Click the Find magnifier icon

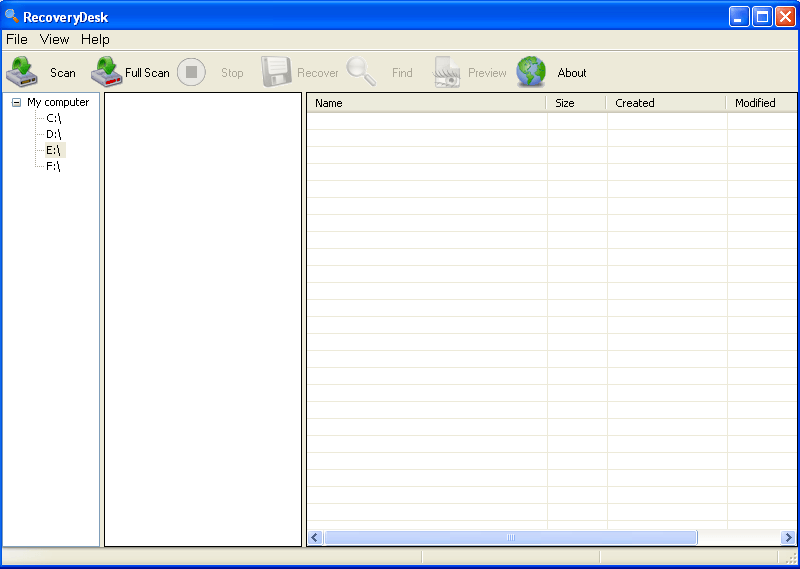tap(361, 71)
